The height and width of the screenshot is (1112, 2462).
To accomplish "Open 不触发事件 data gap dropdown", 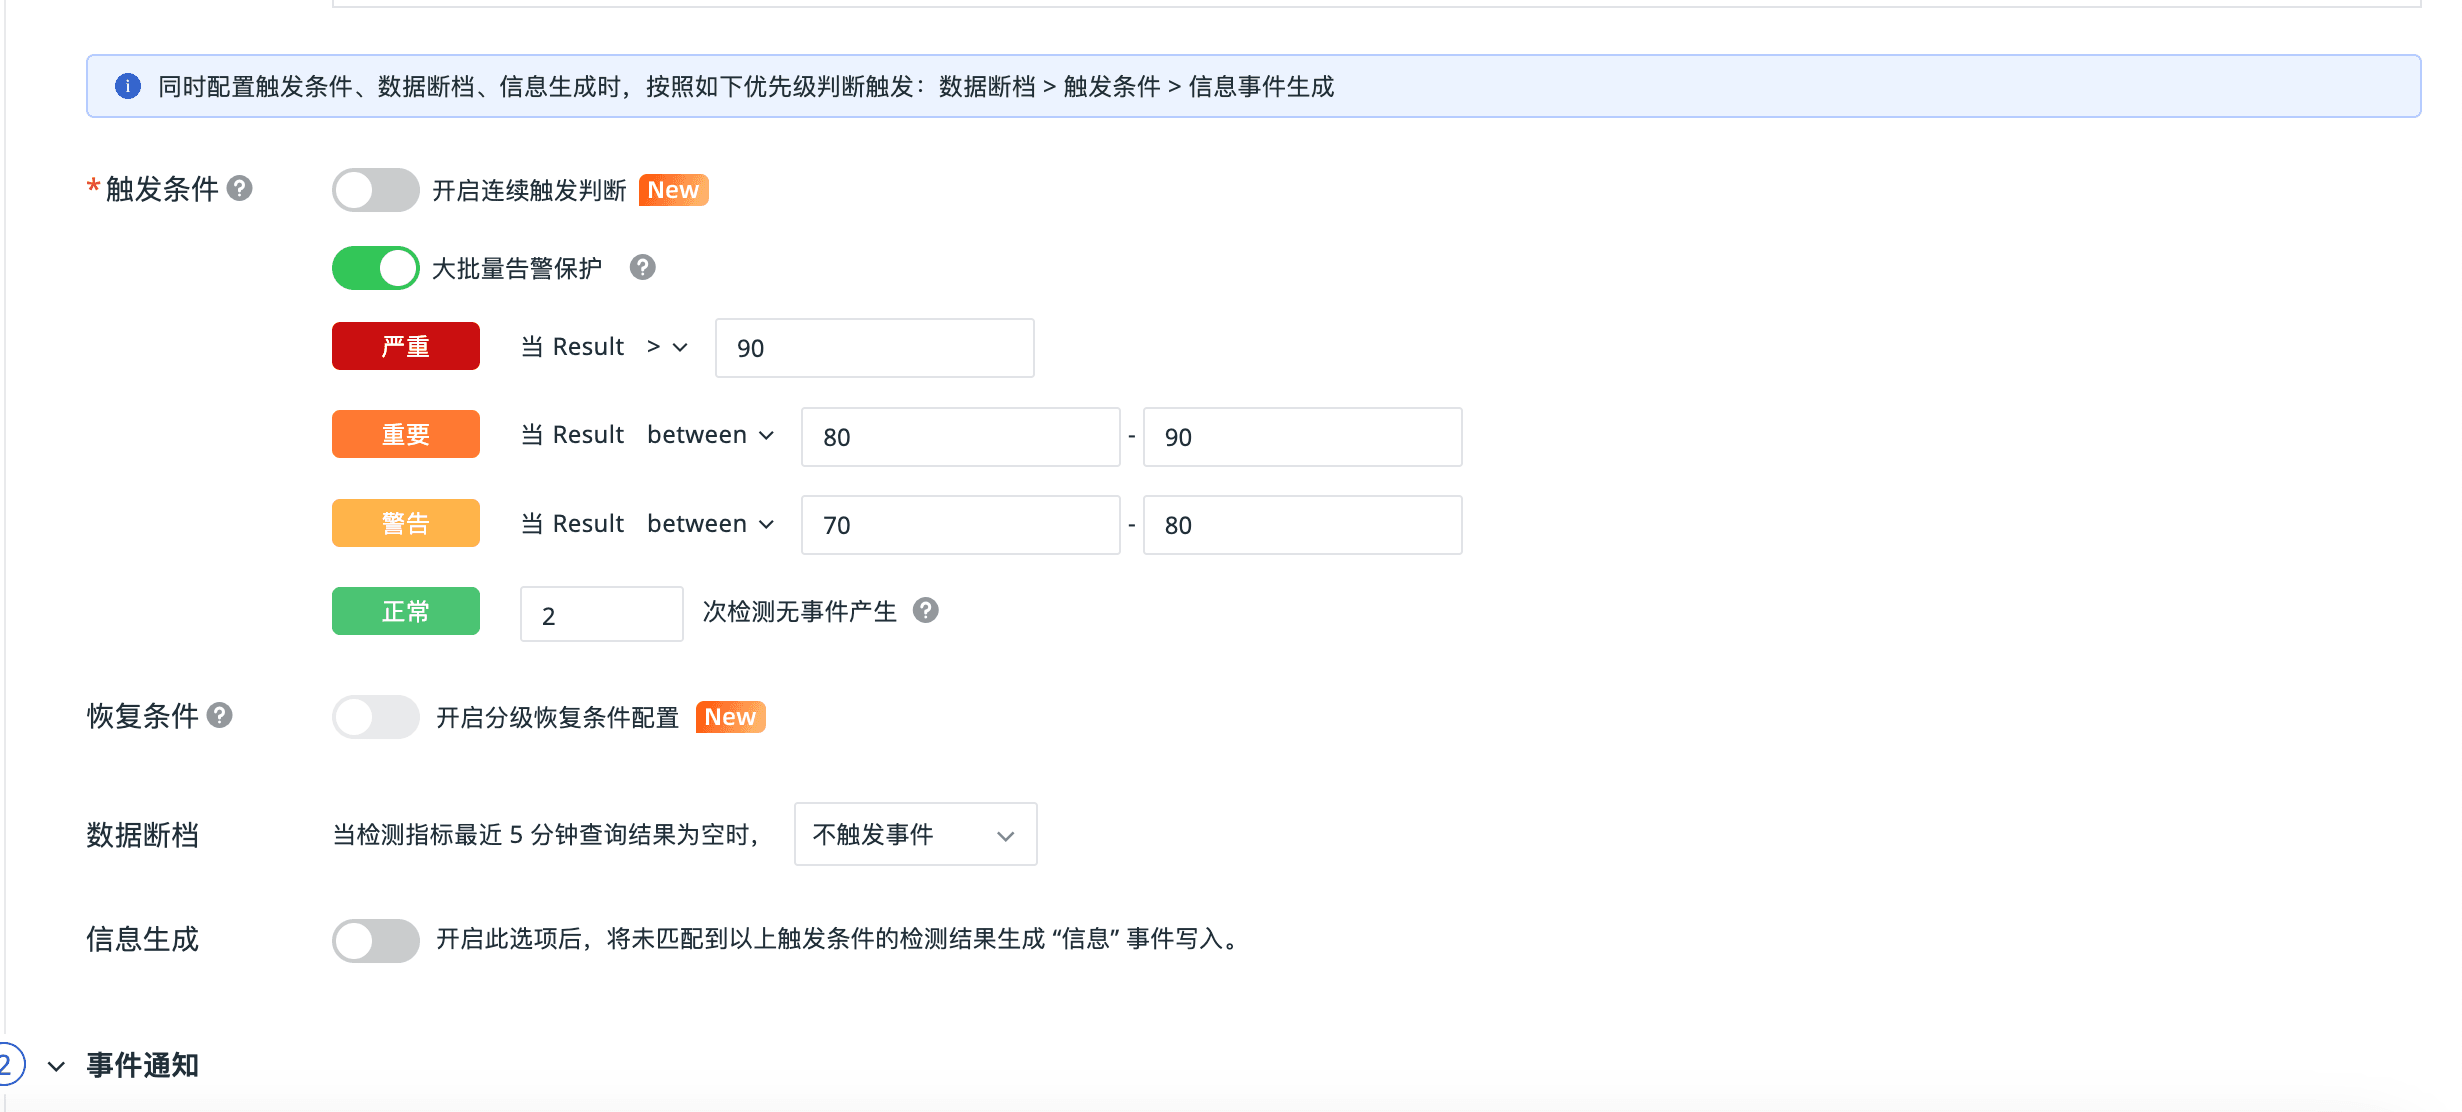I will click(914, 834).
